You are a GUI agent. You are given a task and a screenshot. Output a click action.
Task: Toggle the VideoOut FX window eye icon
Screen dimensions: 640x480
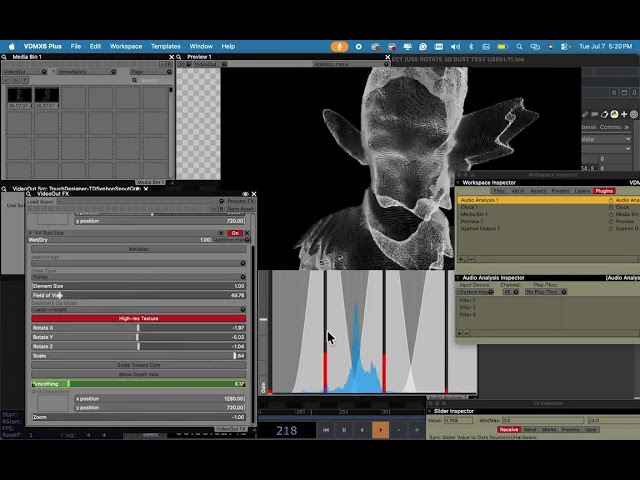point(245,194)
